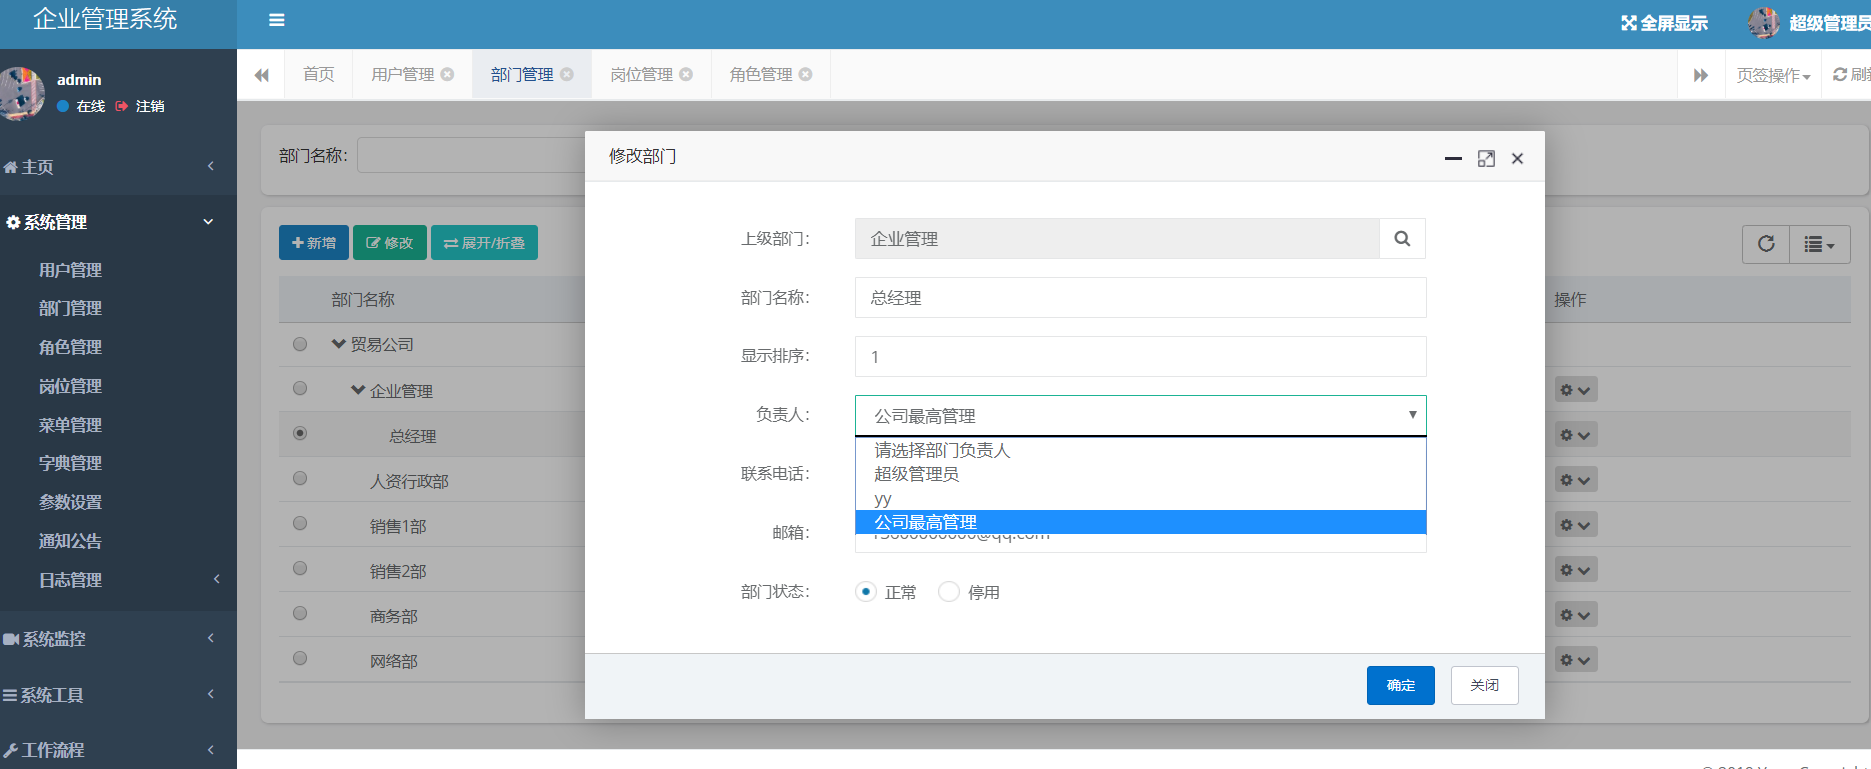Image resolution: width=1871 pixels, height=769 pixels.
Task: Collapse the 贸易公司 tree node
Action: (339, 344)
